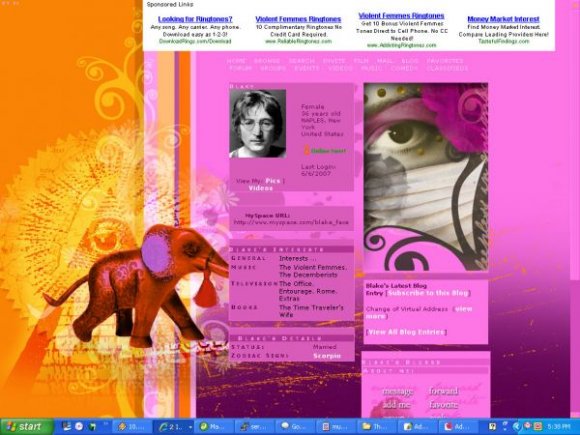Click 'view more' next to Change of Virtual Address
Viewport: 580px width, 435px height.
tap(419, 313)
